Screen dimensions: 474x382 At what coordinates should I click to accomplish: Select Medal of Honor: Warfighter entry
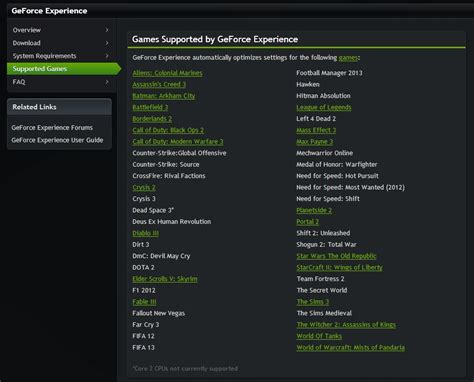[x=337, y=165]
